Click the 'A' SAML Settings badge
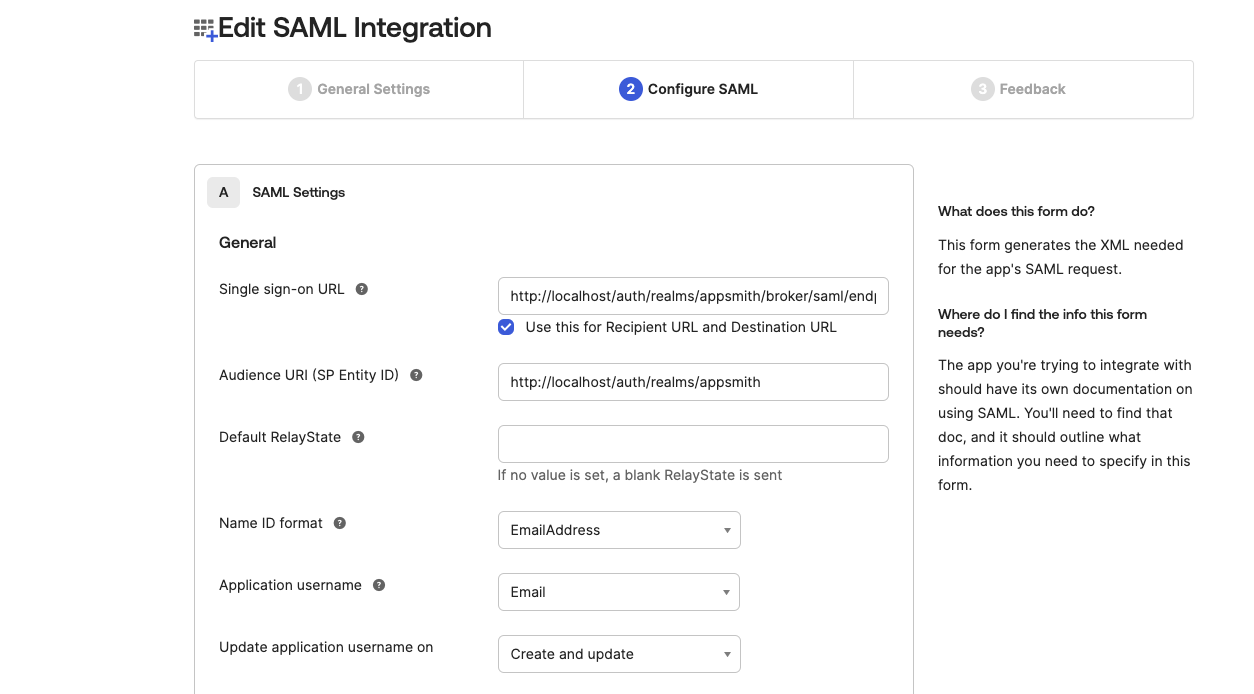The image size is (1254, 694). coord(223,192)
